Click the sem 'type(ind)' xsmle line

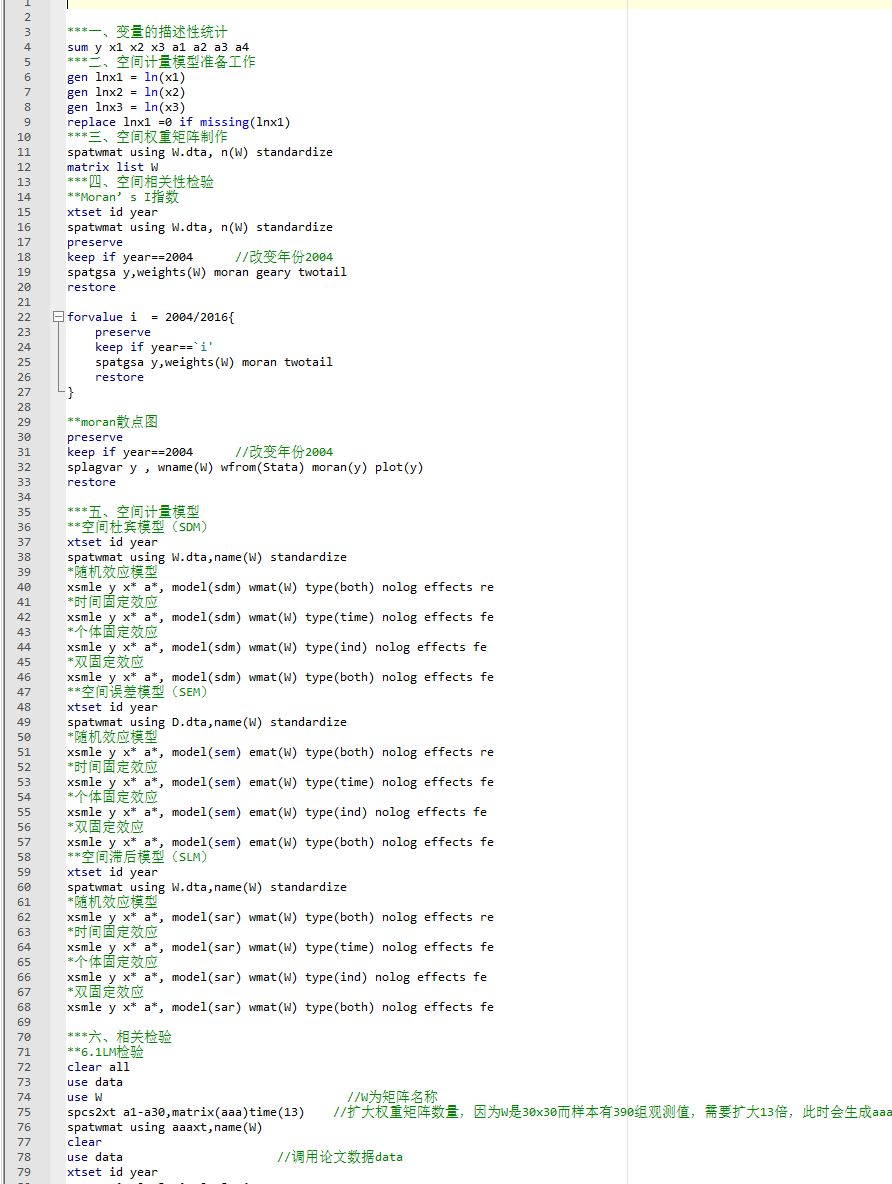coord(276,812)
